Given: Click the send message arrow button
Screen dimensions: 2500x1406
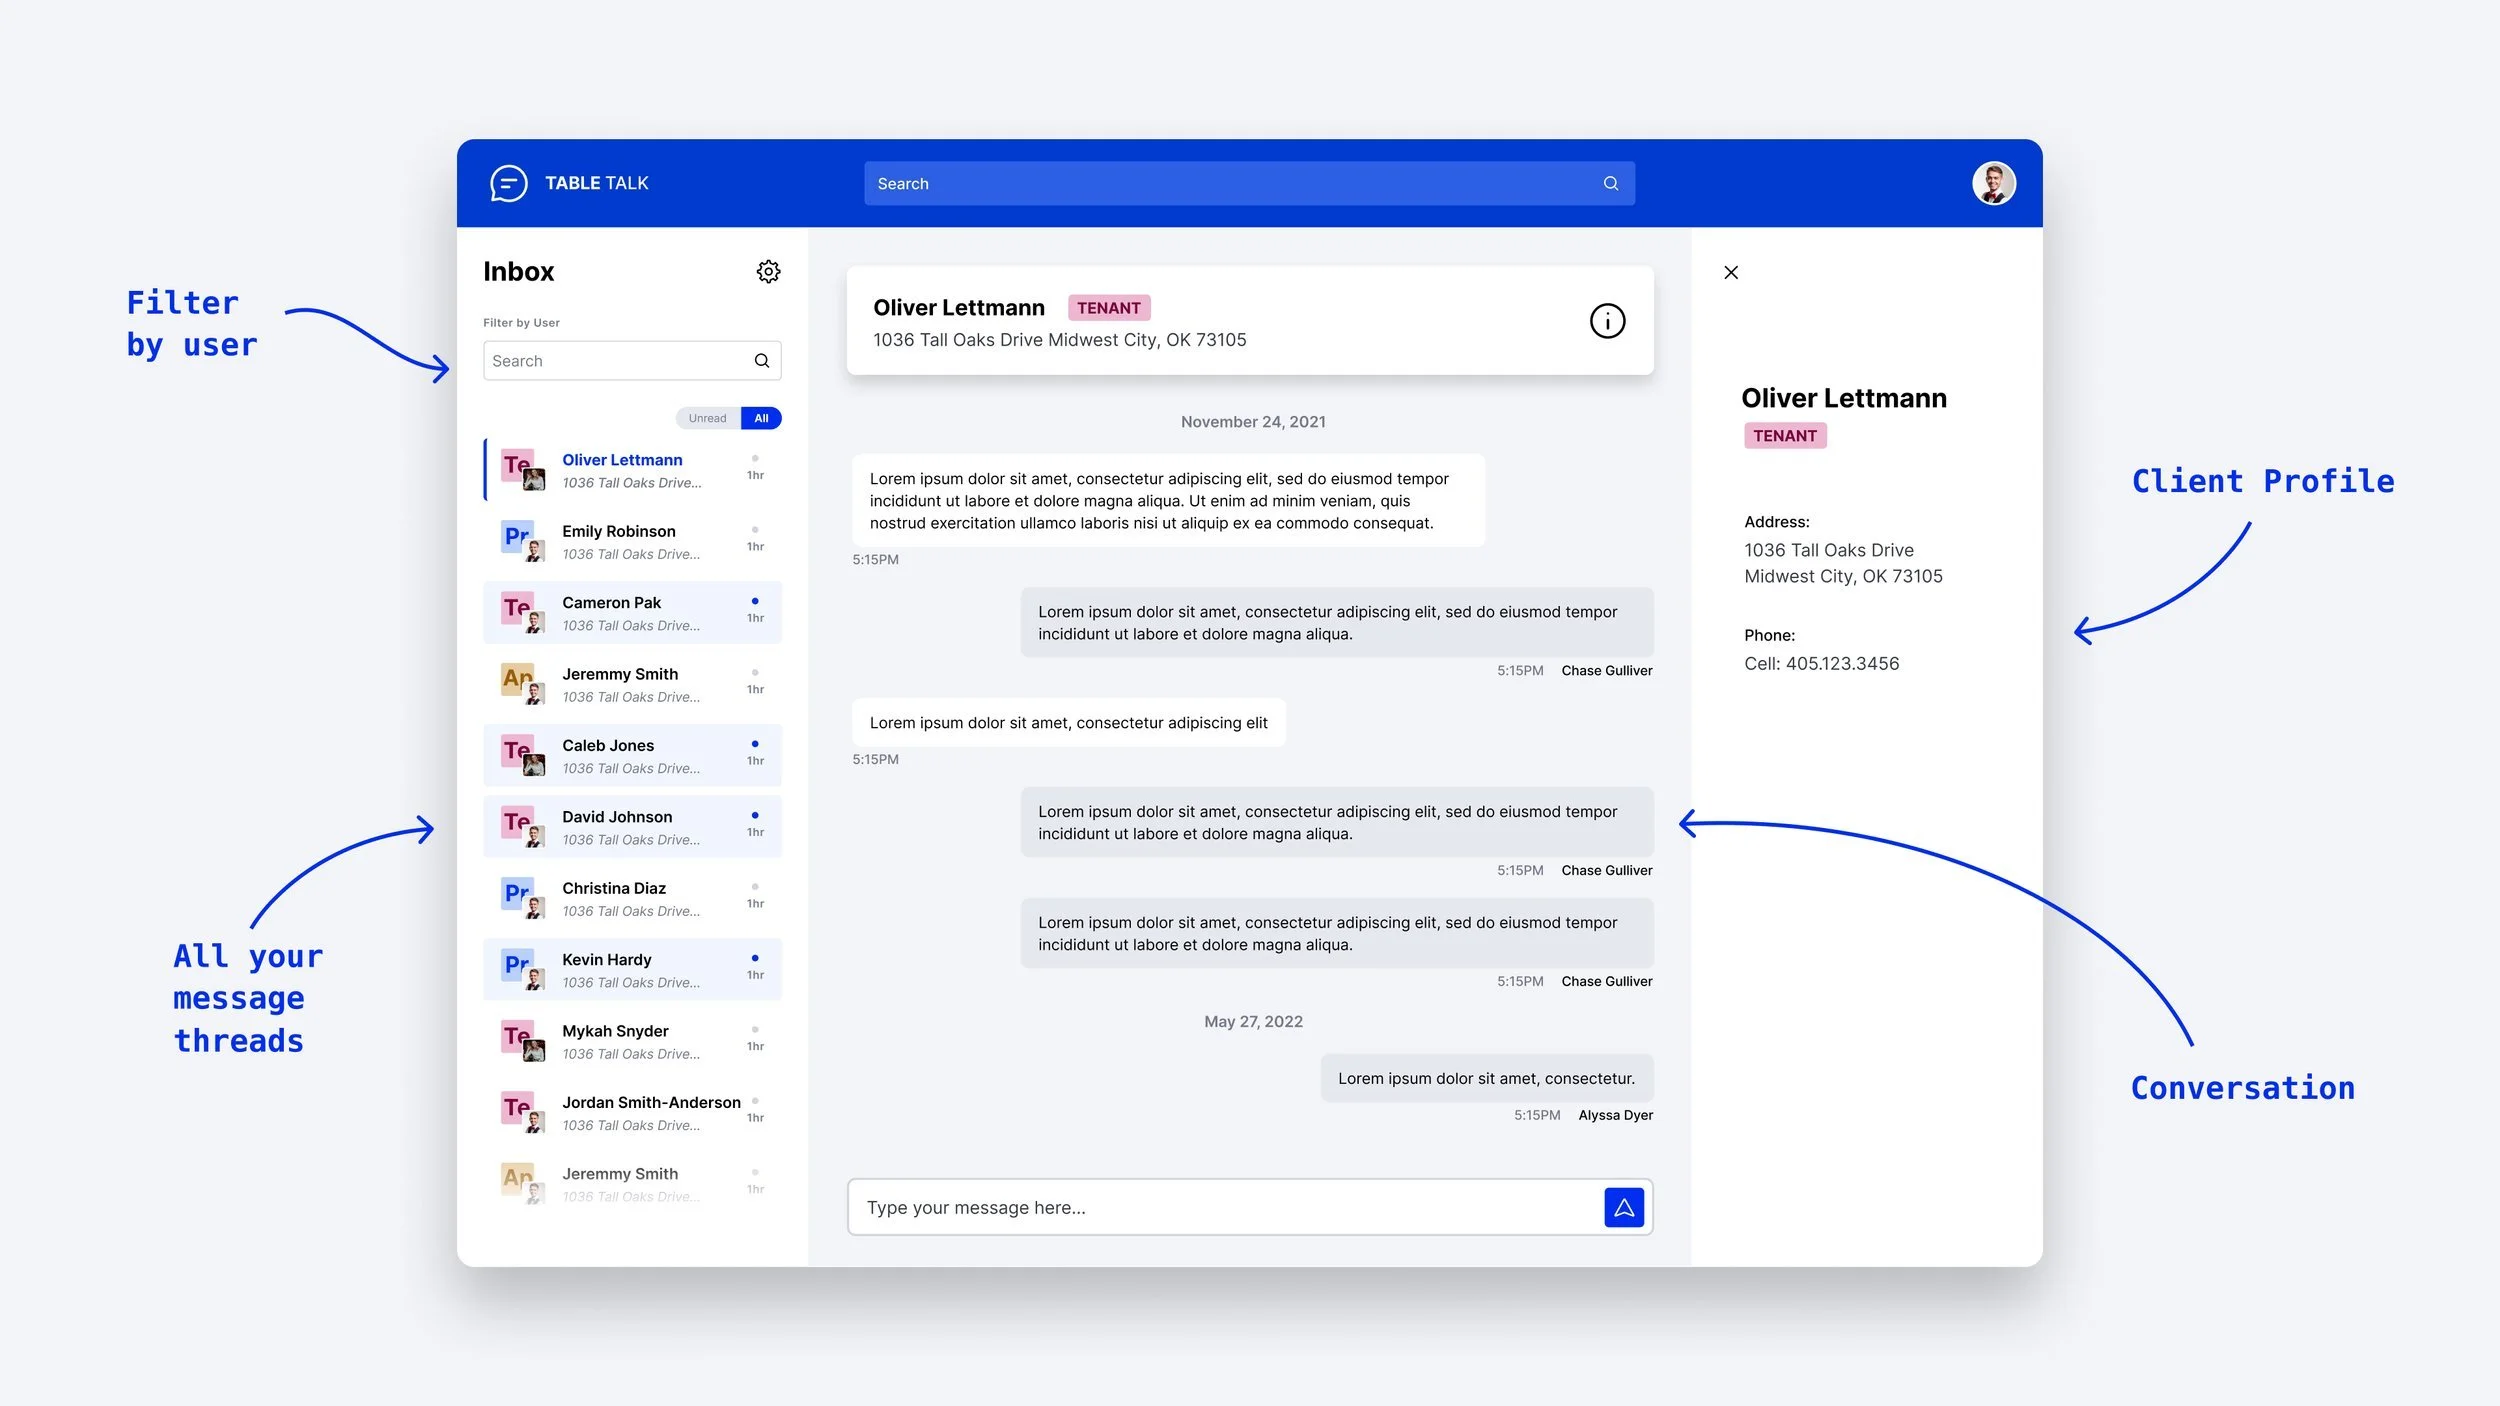Looking at the screenshot, I should (x=1624, y=1207).
